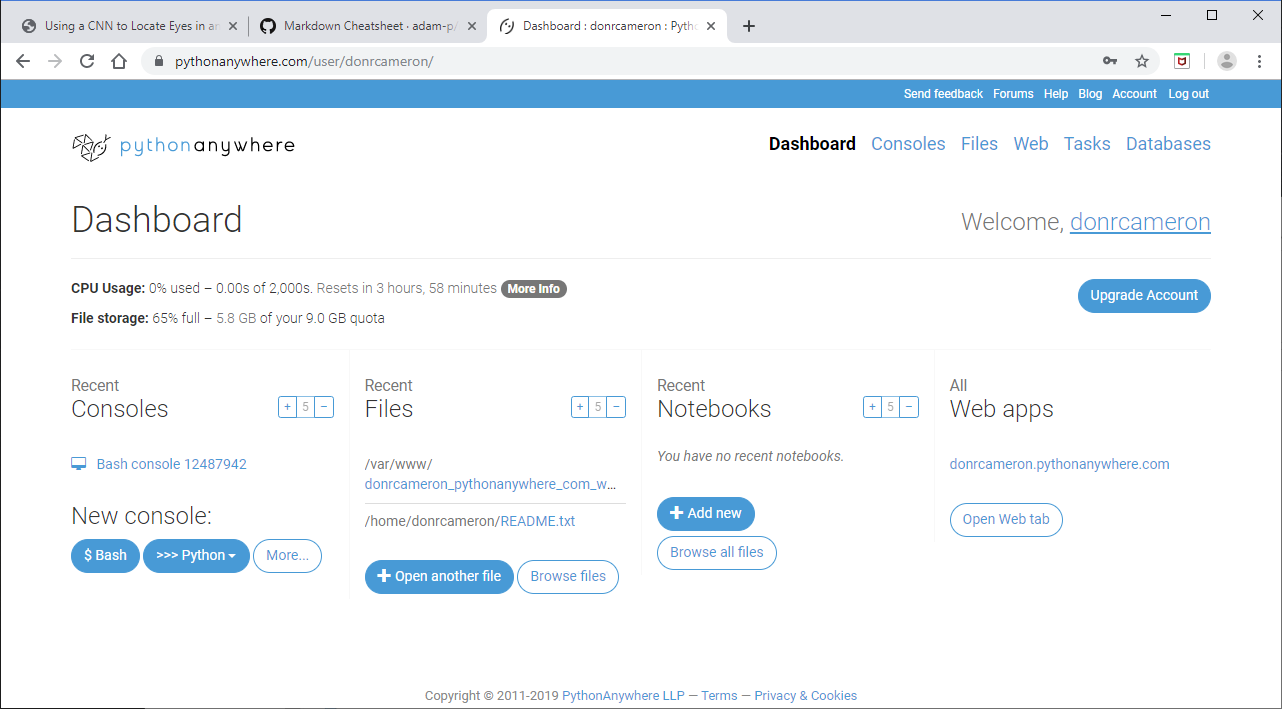Open the Consoles nav item
Image resolution: width=1282 pixels, height=709 pixels.
click(908, 144)
